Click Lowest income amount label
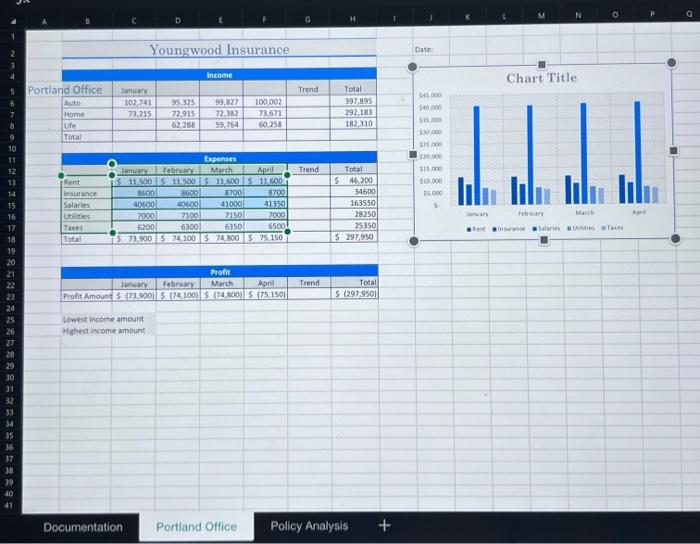The width and height of the screenshot is (700, 544). point(103,319)
